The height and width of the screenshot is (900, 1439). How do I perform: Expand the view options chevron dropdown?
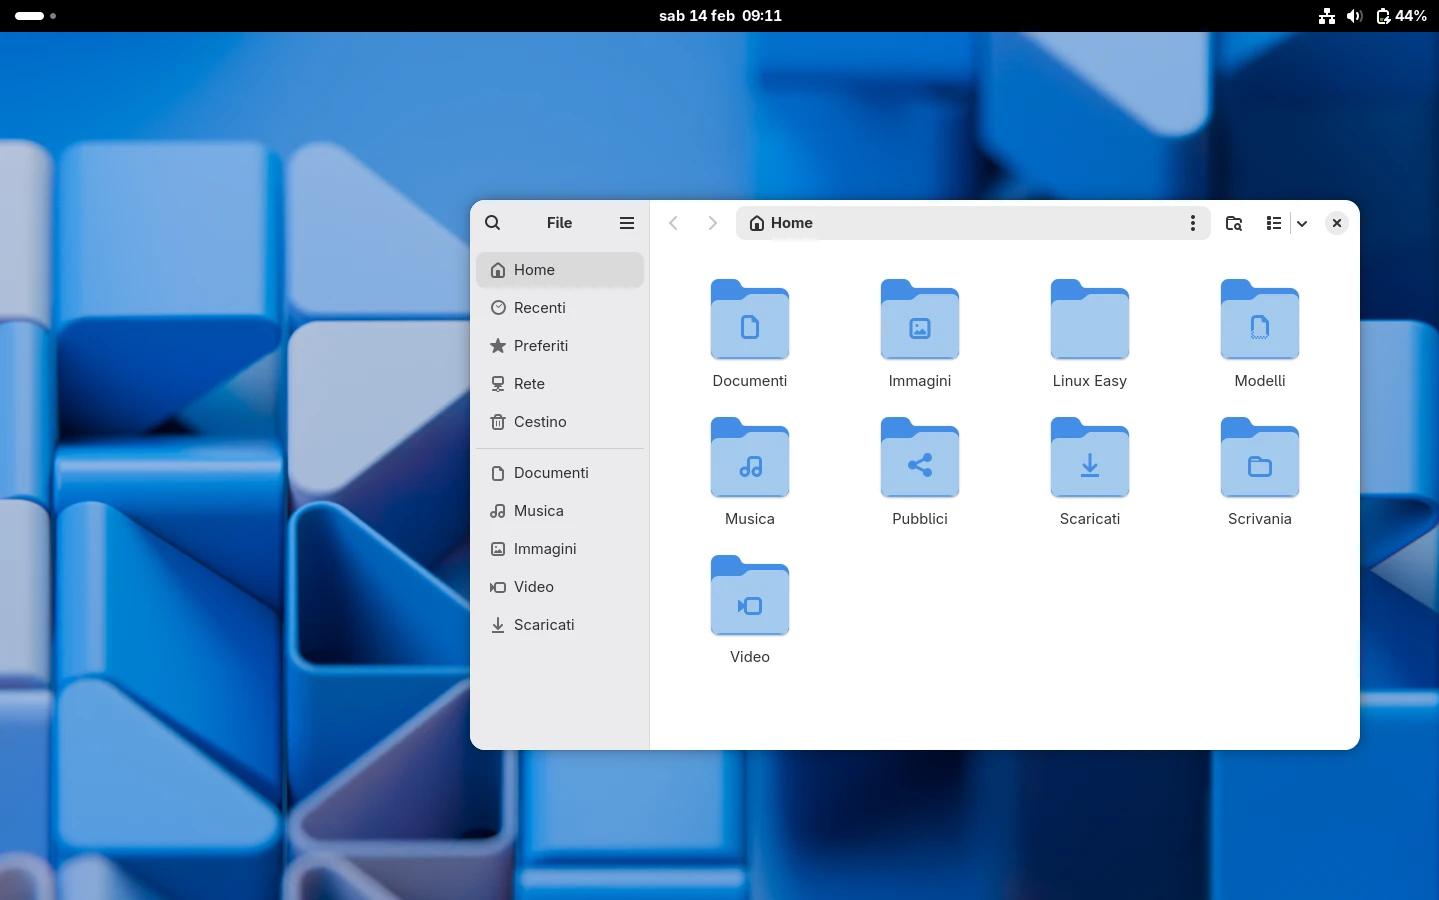pyautogui.click(x=1302, y=224)
